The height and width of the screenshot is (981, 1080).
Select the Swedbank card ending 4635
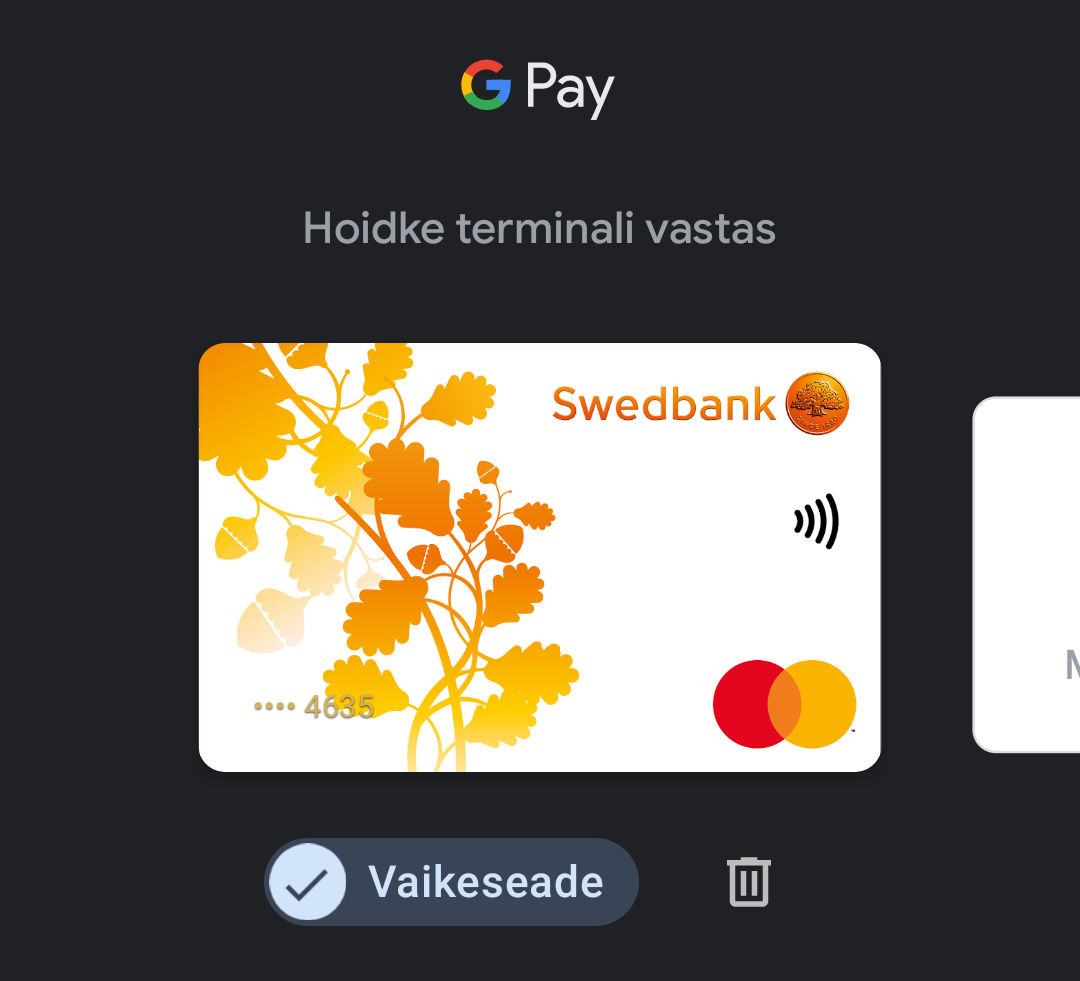point(539,557)
